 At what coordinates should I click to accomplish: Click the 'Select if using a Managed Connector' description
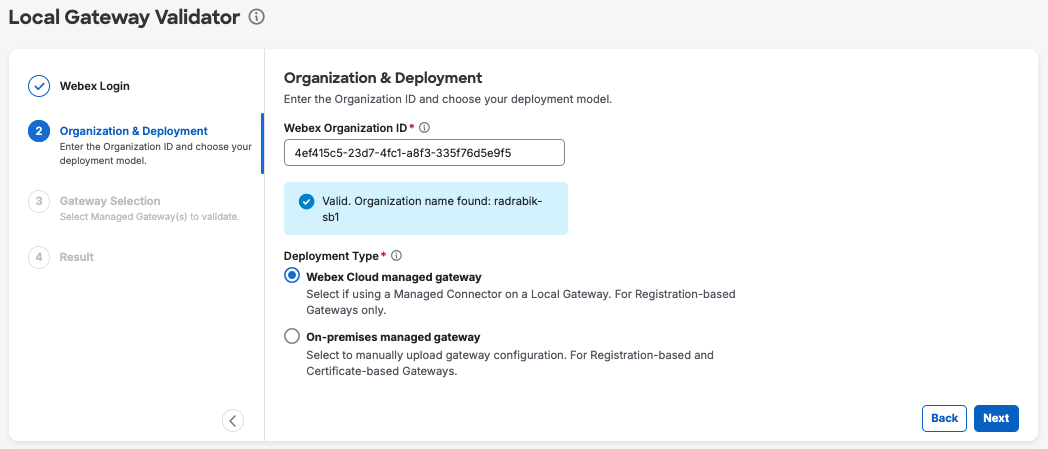521,302
